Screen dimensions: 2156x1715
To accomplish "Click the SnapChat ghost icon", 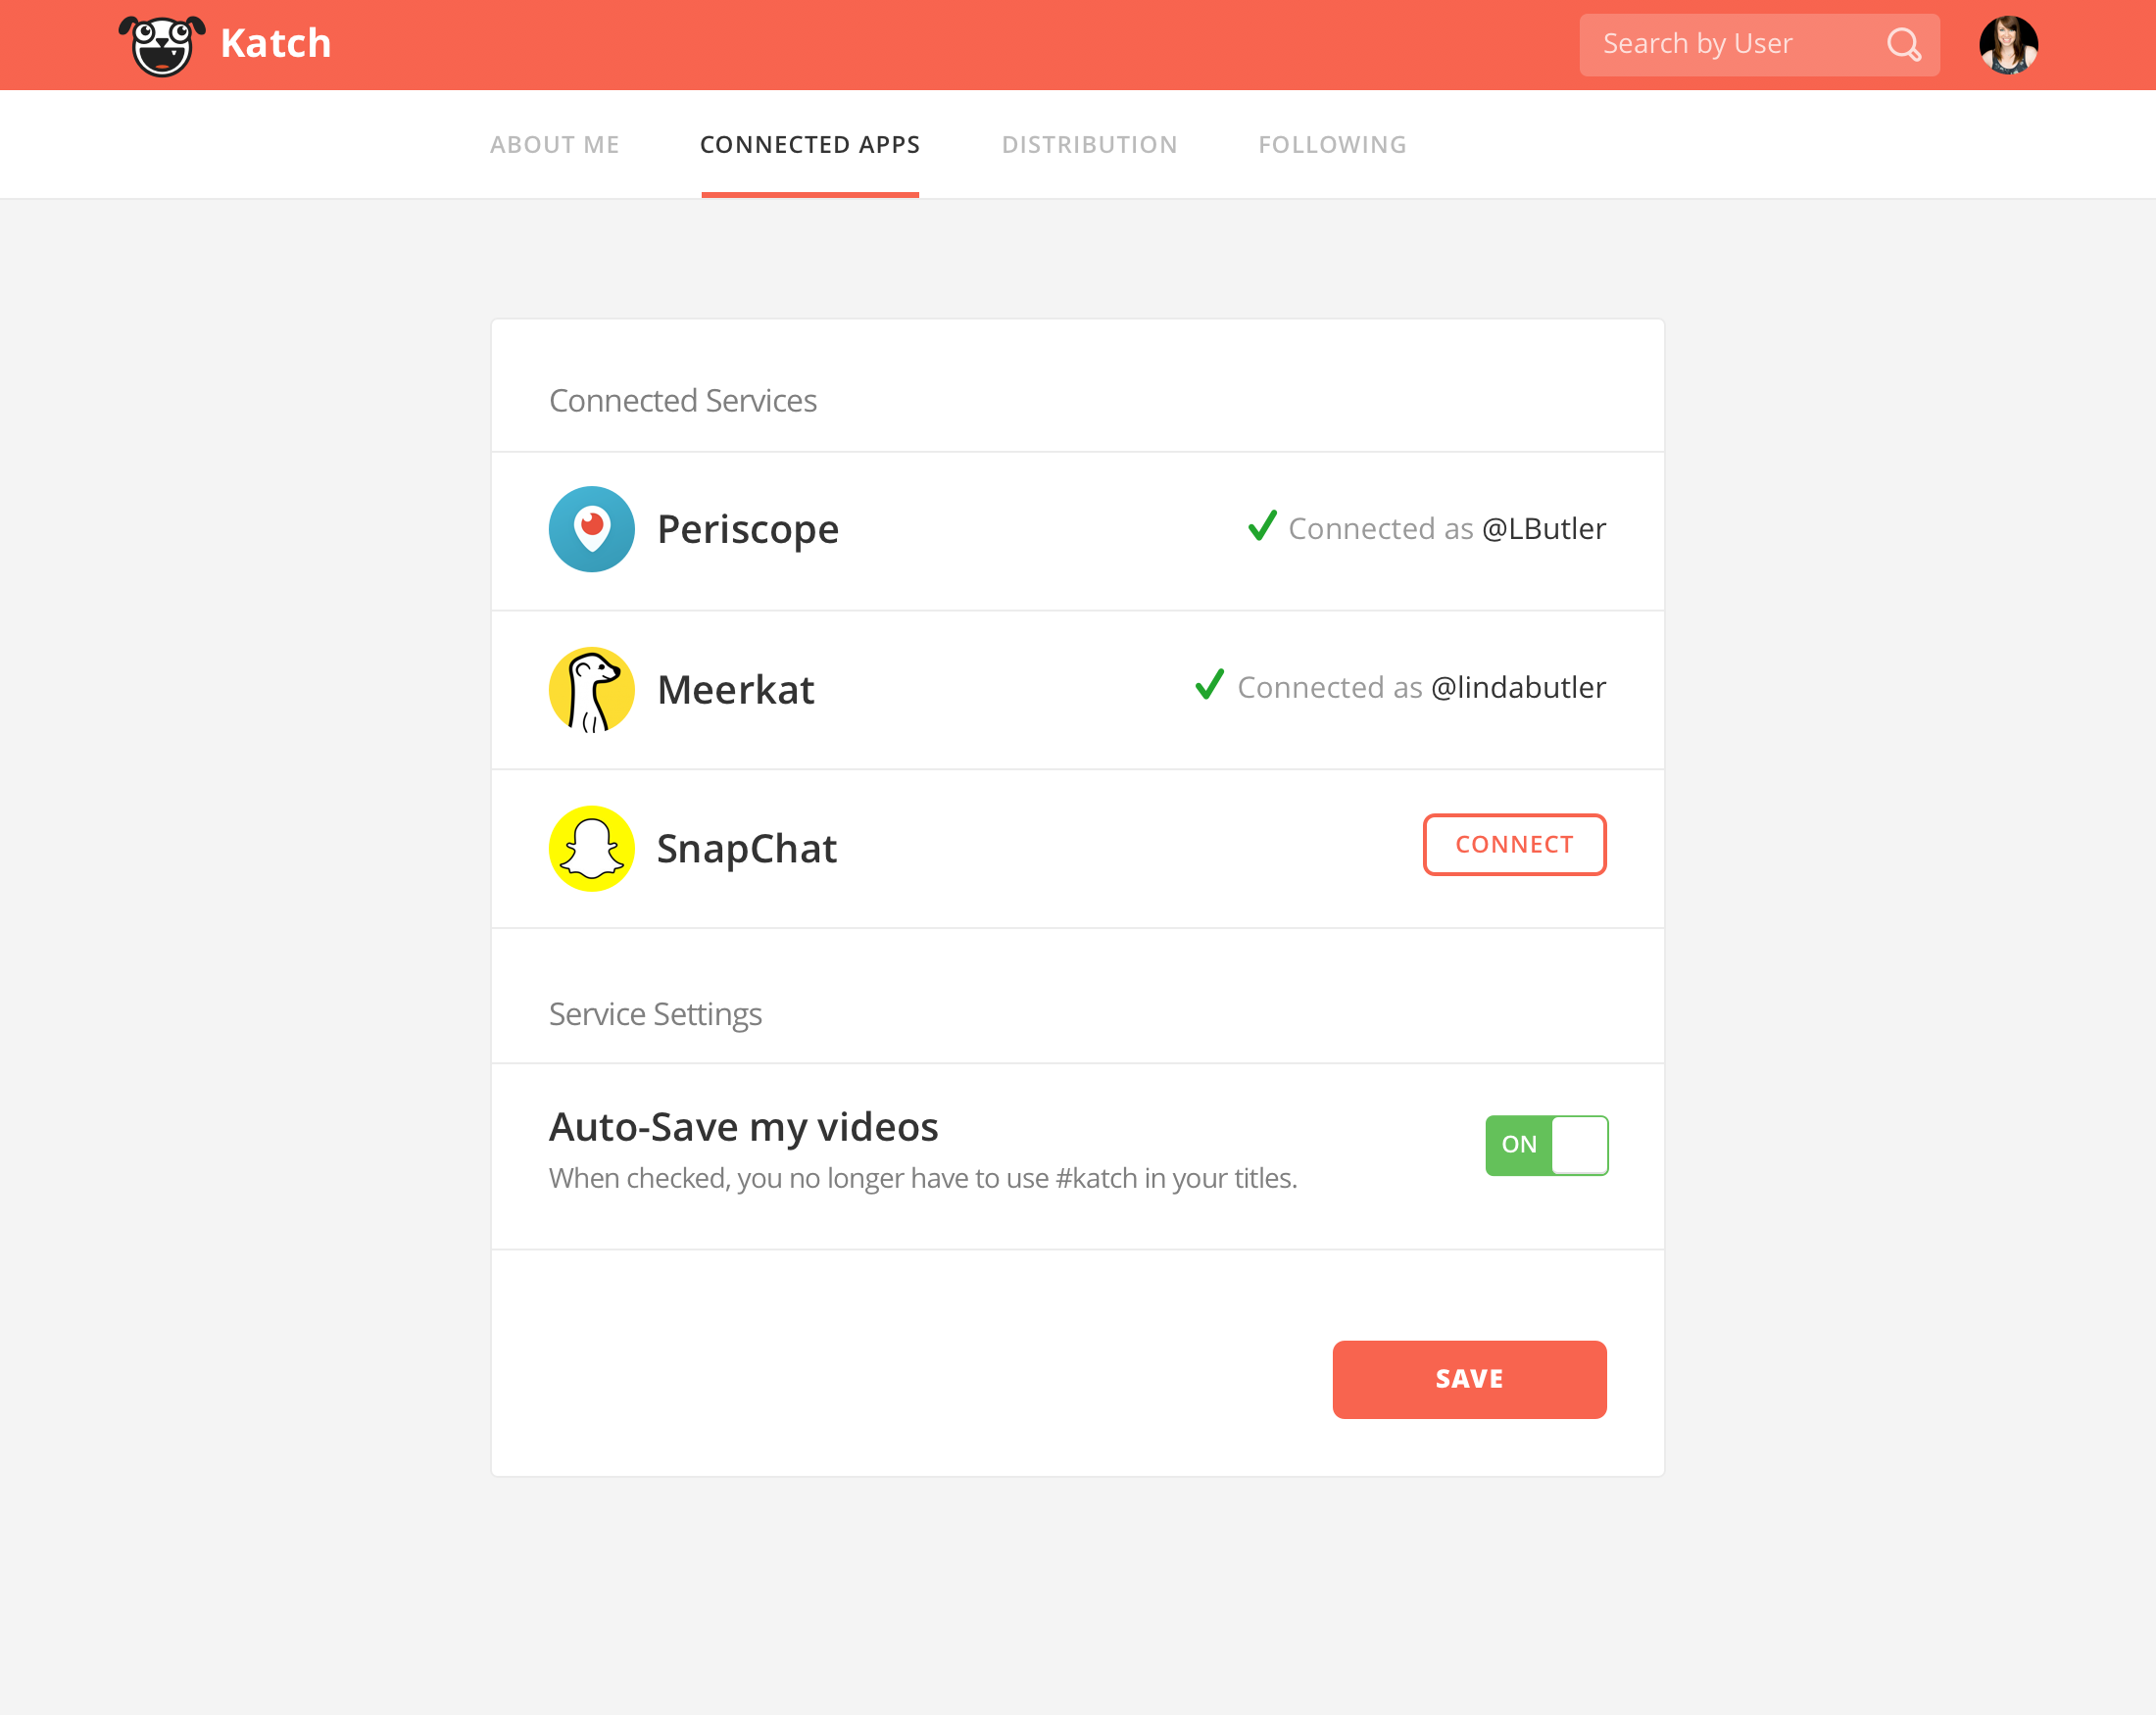I will tap(592, 848).
